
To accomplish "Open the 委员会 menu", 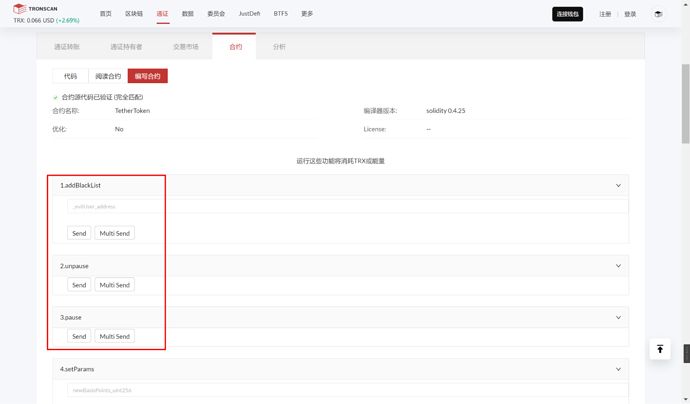I will 216,14.
